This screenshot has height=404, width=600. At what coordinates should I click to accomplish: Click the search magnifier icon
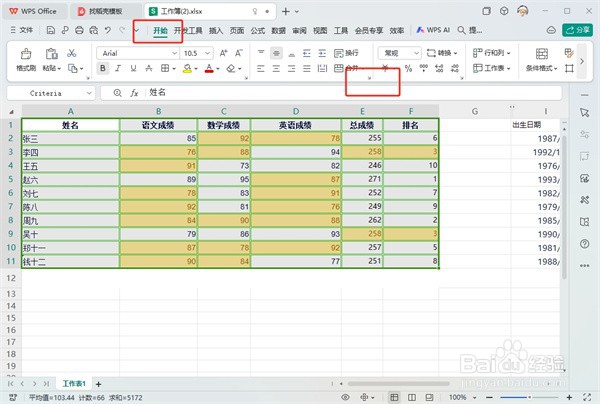(x=462, y=30)
